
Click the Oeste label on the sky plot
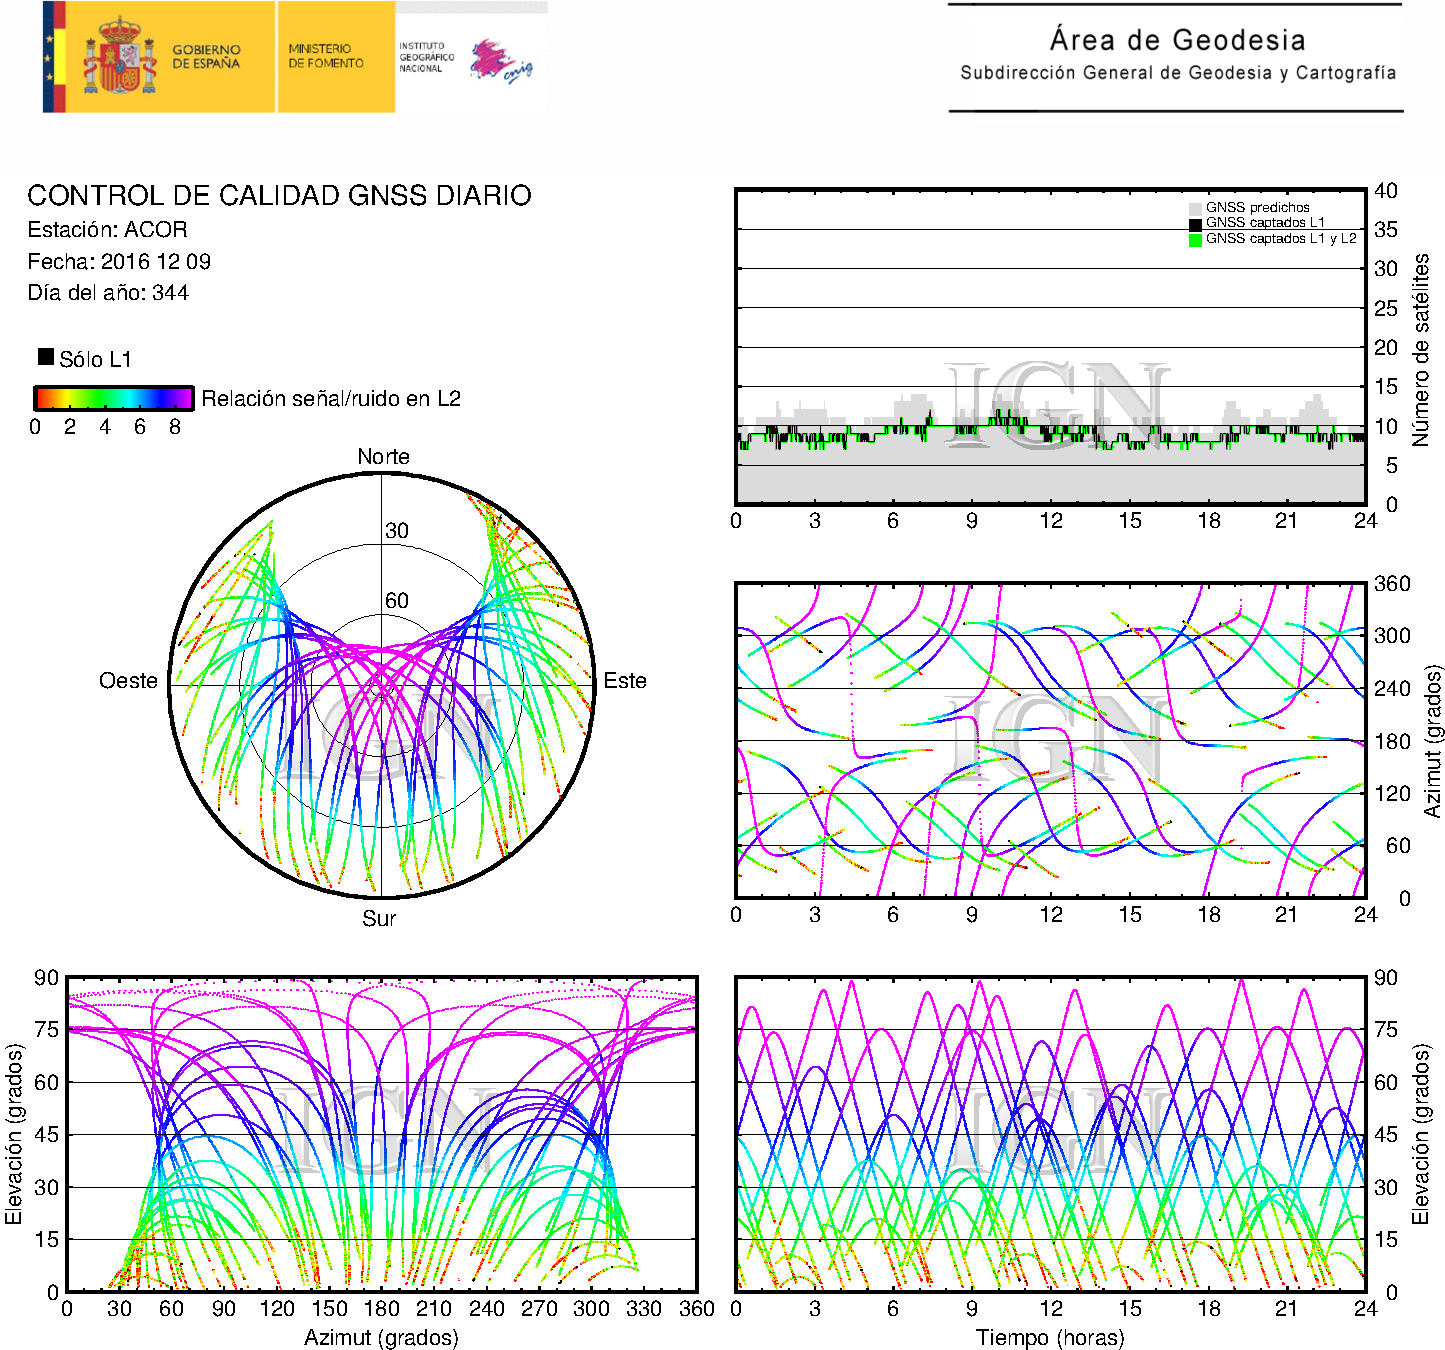coord(128,681)
